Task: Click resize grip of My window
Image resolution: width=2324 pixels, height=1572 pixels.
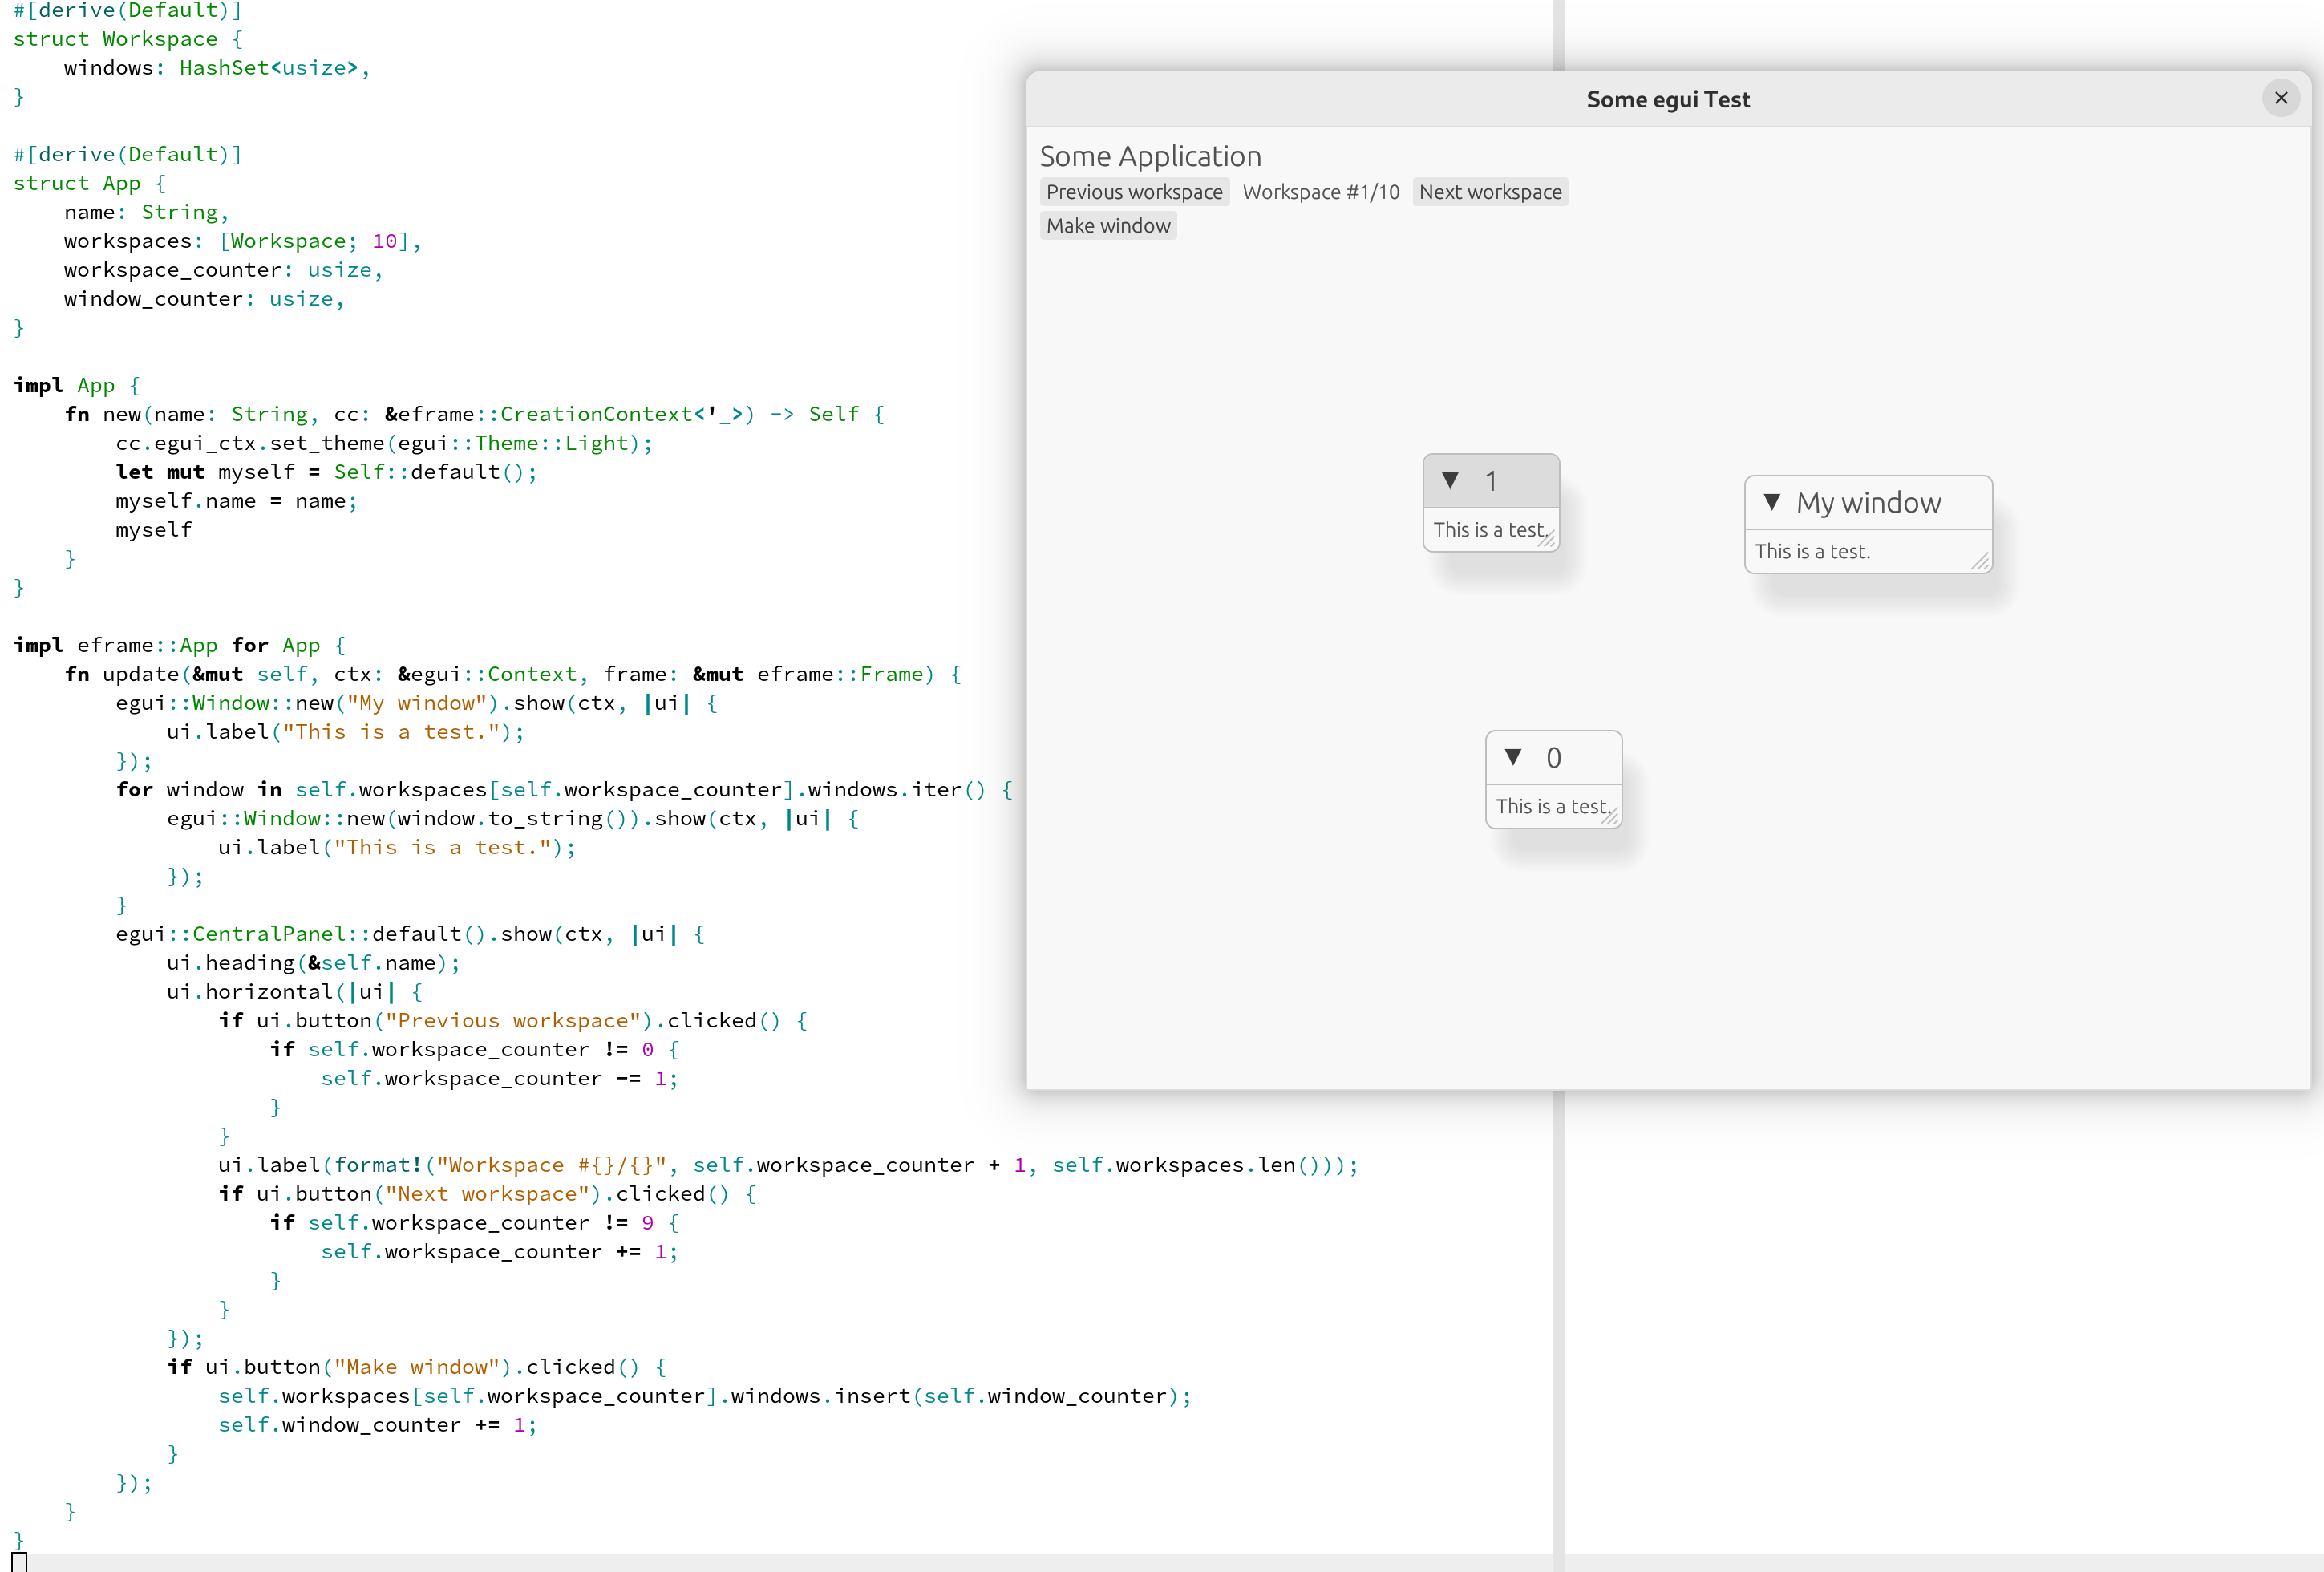Action: 1981,562
